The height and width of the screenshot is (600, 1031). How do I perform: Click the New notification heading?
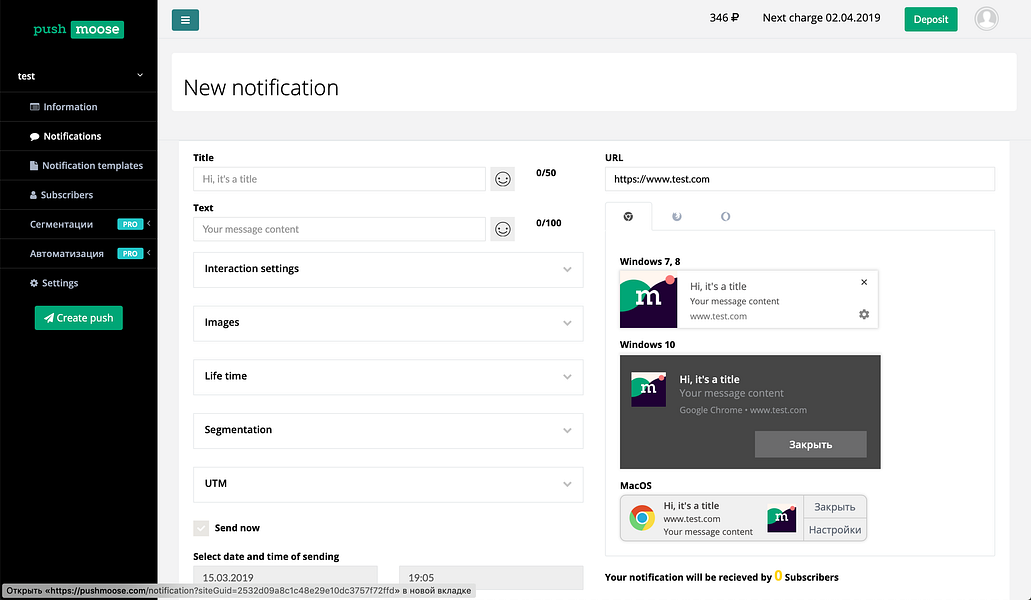tap(261, 87)
